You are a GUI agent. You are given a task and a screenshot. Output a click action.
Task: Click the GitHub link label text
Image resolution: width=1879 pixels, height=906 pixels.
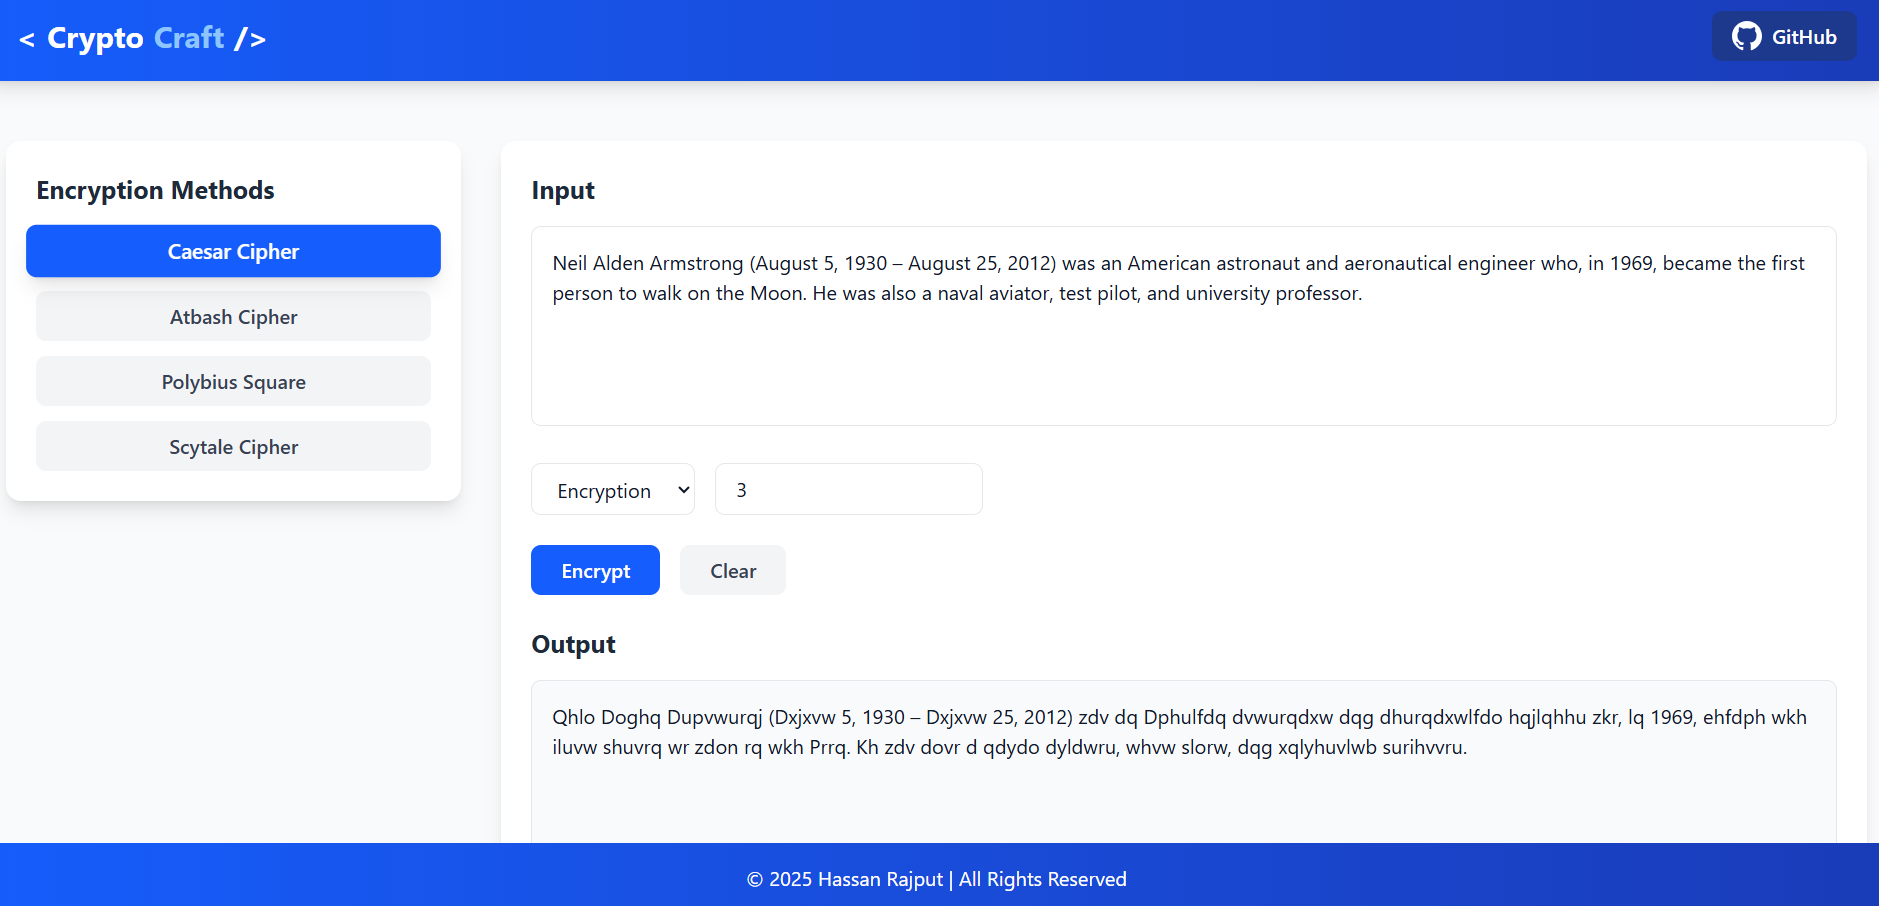point(1804,37)
